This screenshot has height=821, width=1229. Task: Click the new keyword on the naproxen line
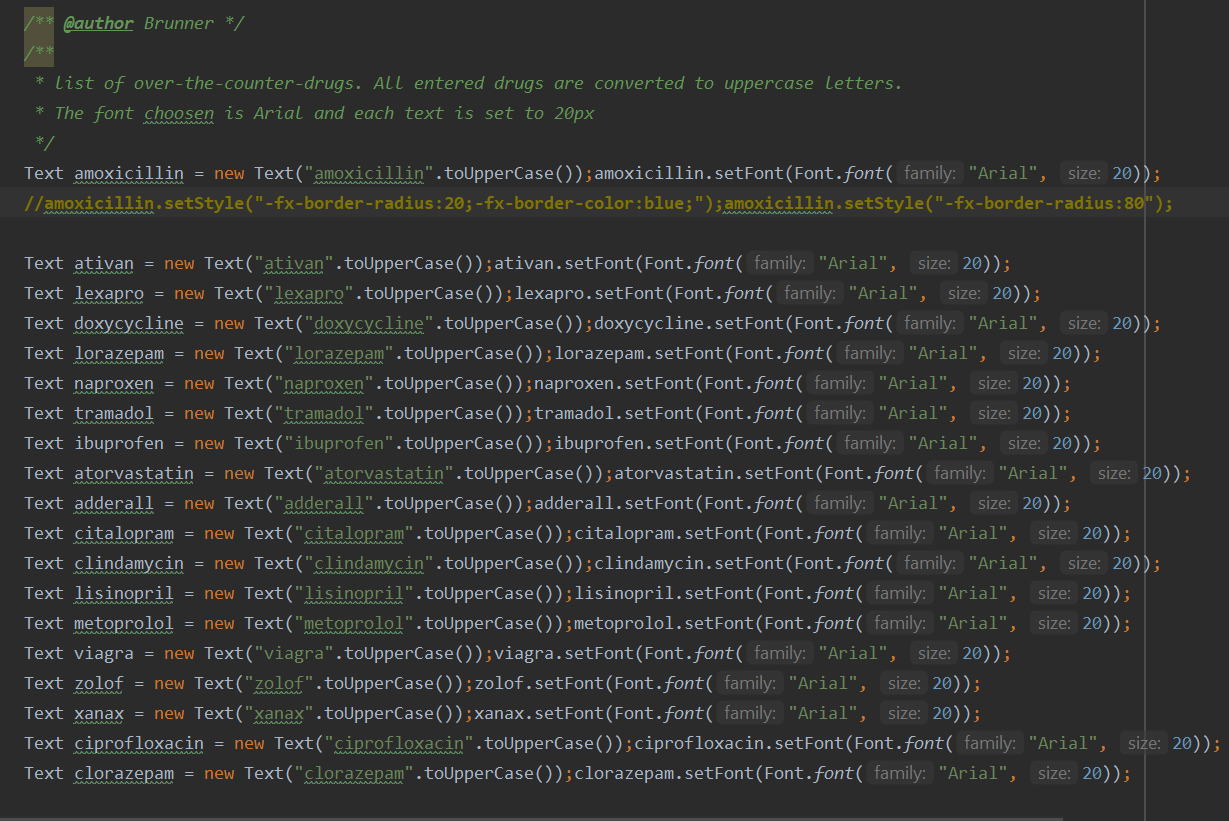point(199,383)
